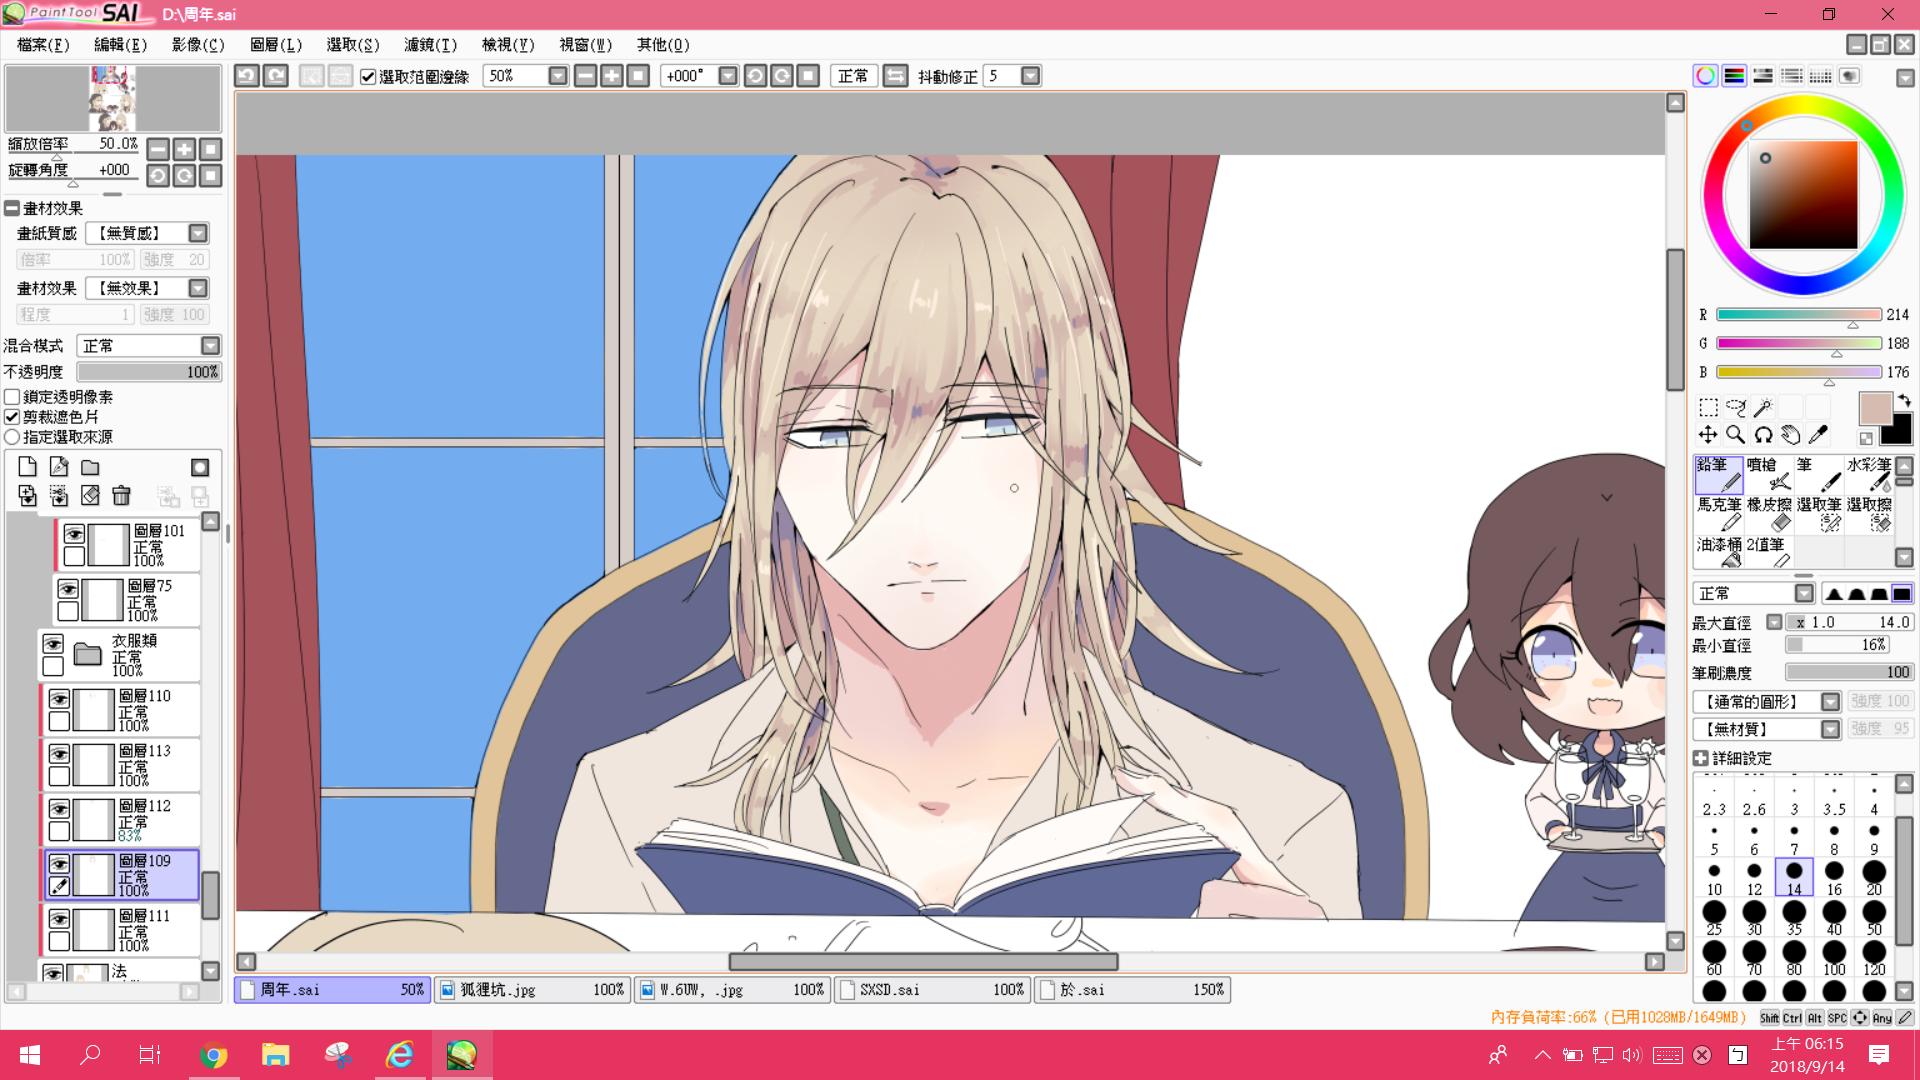Screen dimensions: 1920x1080
Task: Open the zoom 50% dropdown
Action: (x=558, y=76)
